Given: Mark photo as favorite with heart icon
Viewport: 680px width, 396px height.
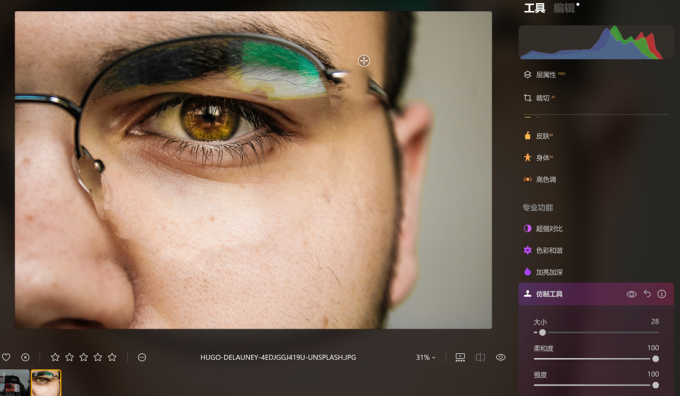Looking at the screenshot, I should coord(6,357).
